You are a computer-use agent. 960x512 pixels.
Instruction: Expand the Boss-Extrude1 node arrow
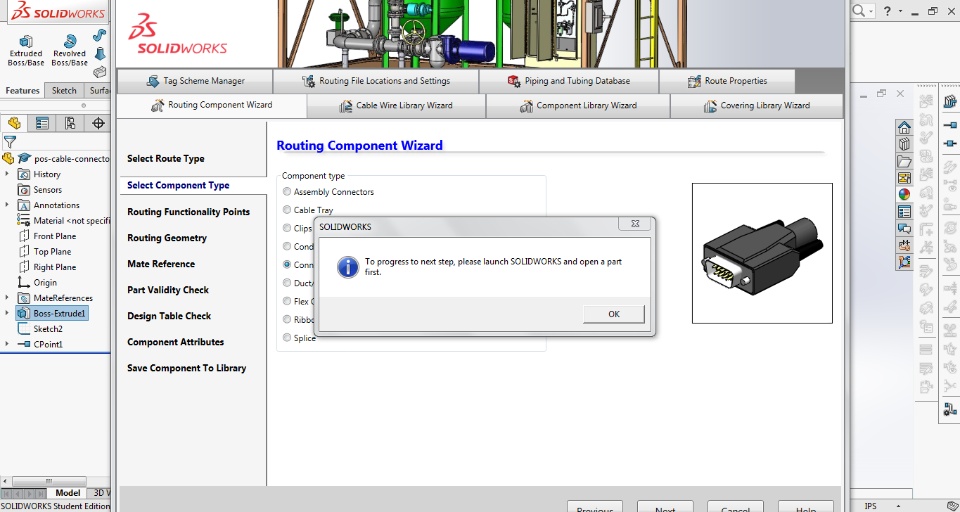coord(7,313)
